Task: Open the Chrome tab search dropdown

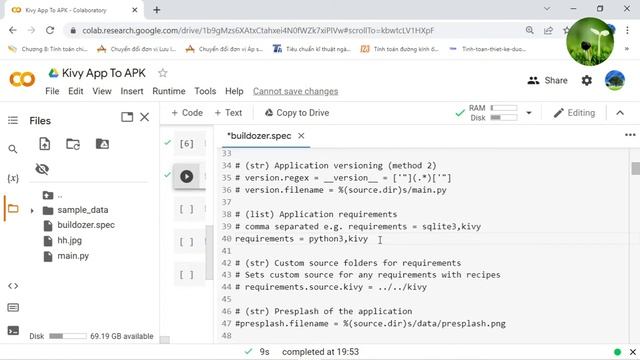Action: click(x=547, y=9)
